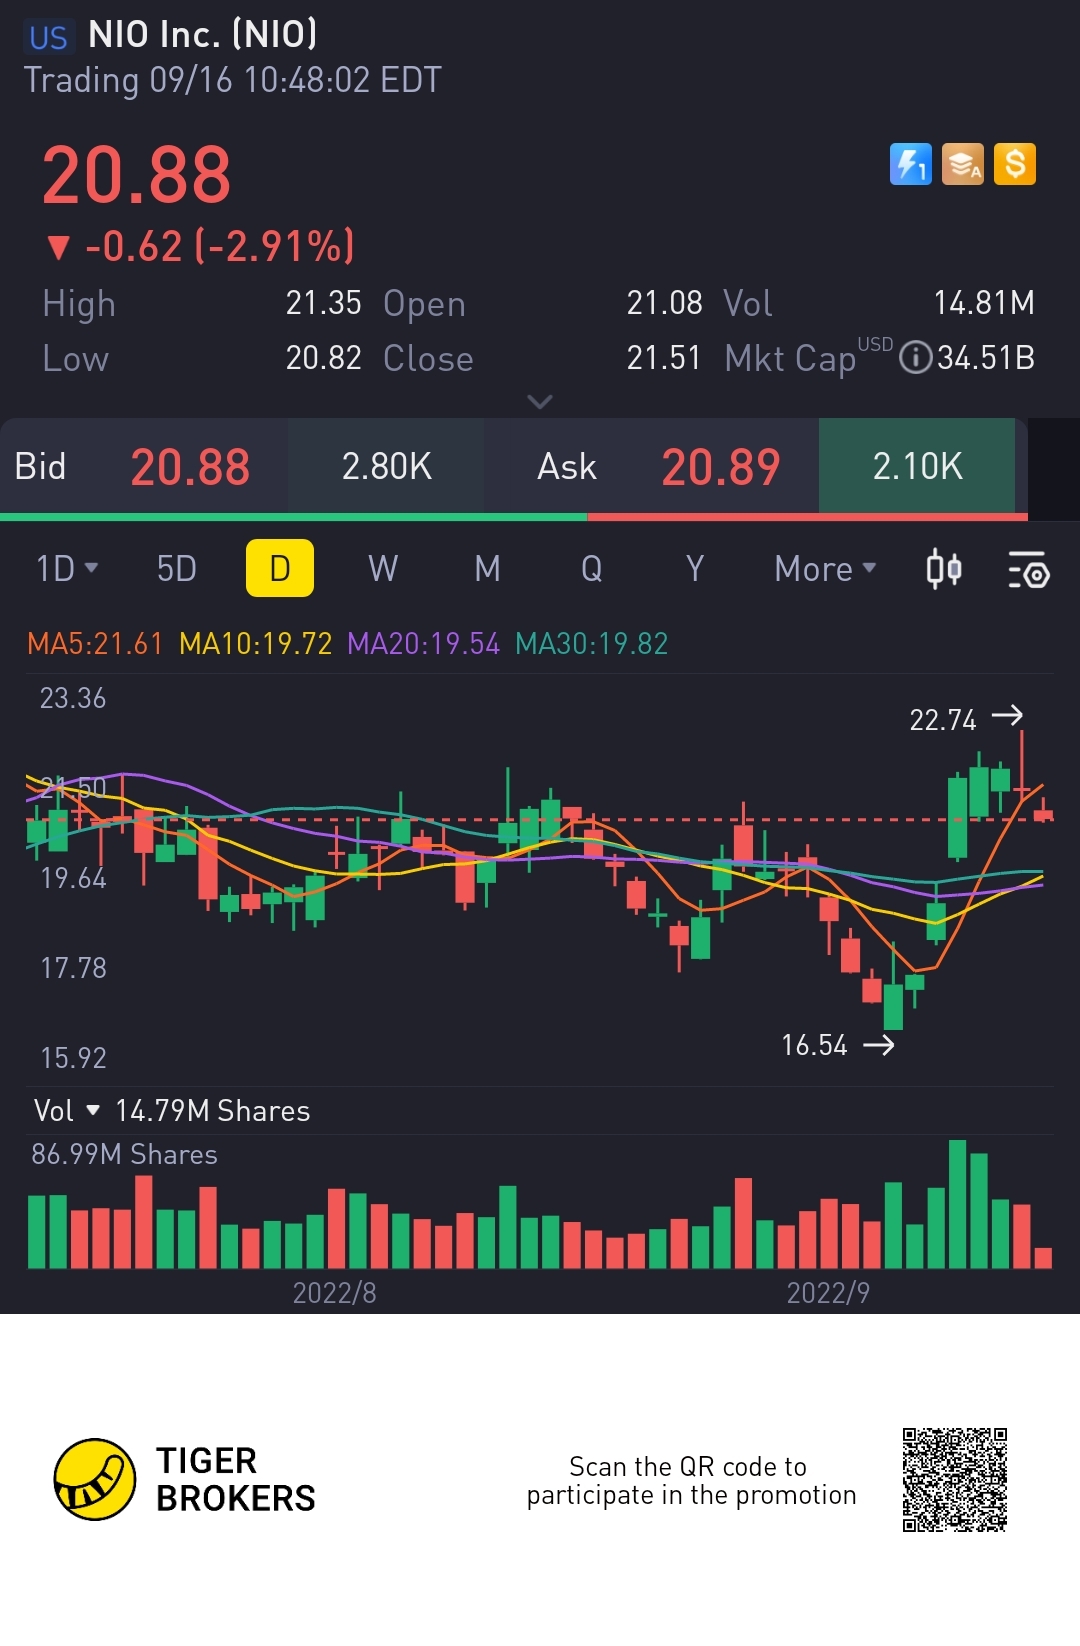
Task: Tap the MA20:19.54 indicator label
Action: pyautogui.click(x=423, y=643)
